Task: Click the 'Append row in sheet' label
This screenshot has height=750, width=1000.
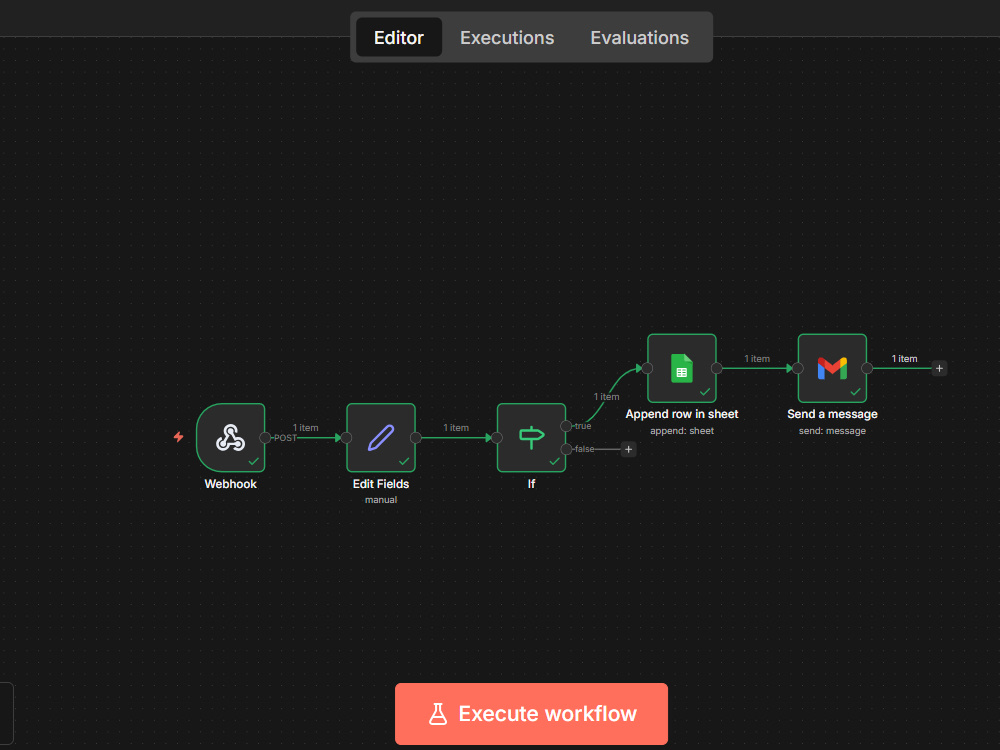Action: pyautogui.click(x=682, y=414)
